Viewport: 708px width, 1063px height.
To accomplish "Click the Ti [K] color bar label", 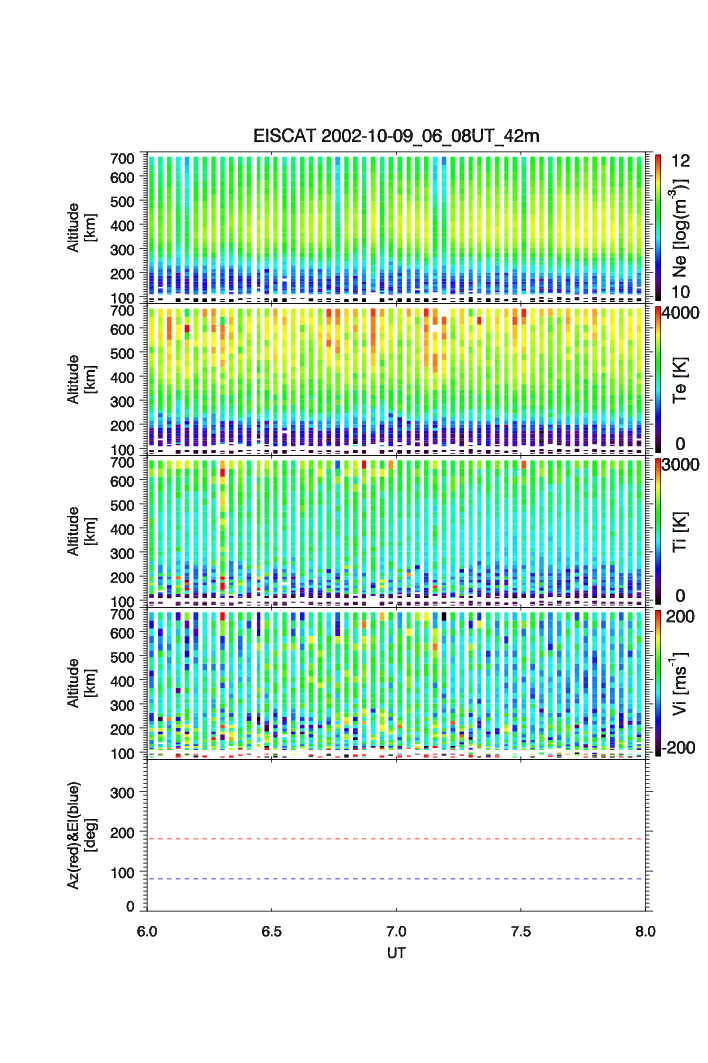I will 679,530.
